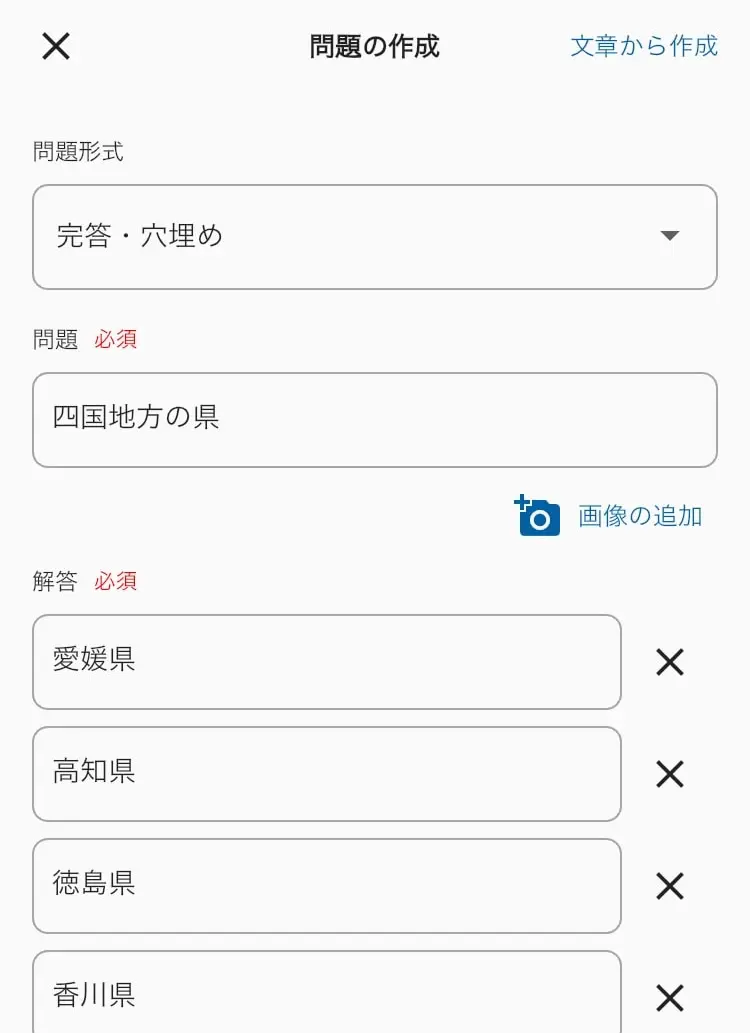Close the 問題の作成 screen with X
Screen dimensions: 750x1033
tap(56, 46)
